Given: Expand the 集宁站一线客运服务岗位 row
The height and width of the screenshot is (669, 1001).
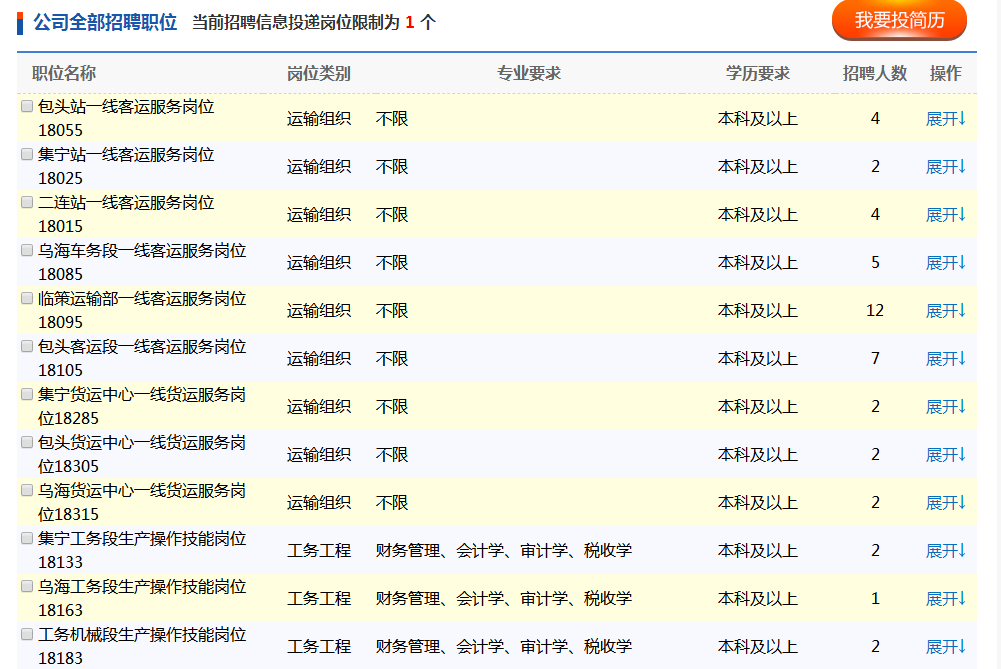Looking at the screenshot, I should [x=945, y=167].
